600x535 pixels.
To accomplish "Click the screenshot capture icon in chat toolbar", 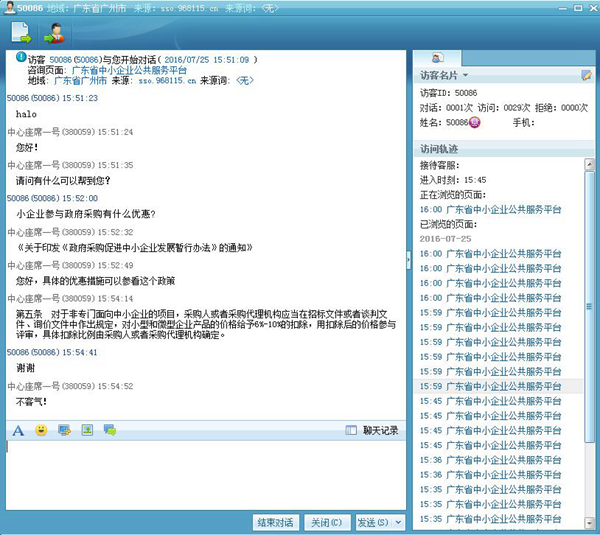I will (64, 430).
